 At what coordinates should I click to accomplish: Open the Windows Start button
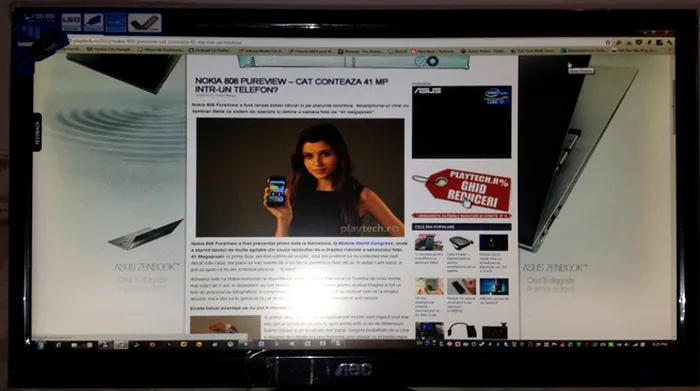(41, 345)
